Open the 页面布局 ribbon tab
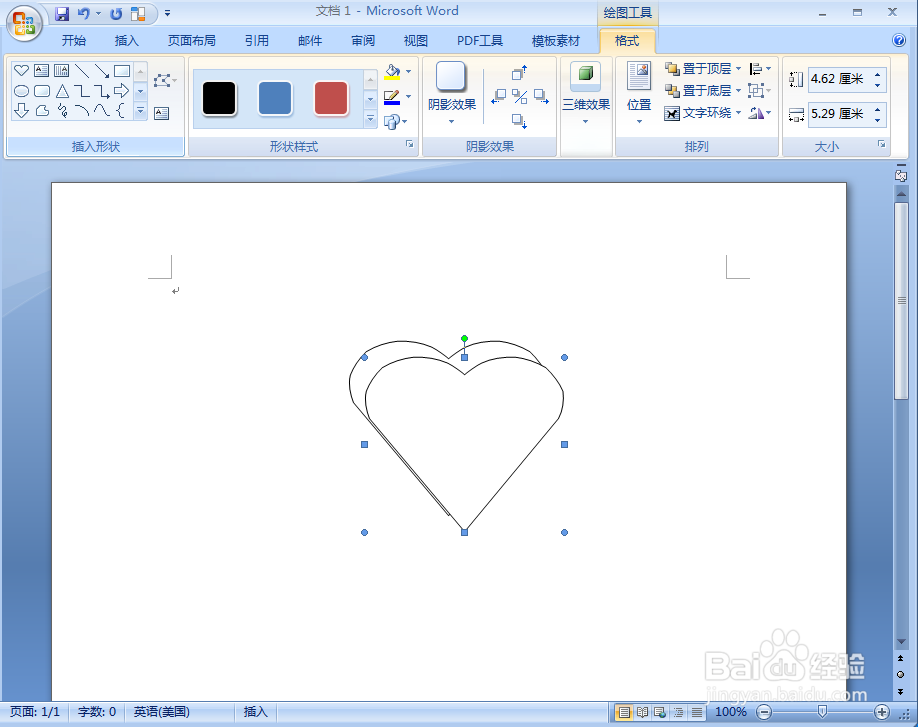Viewport: 918px width, 727px height. point(191,40)
